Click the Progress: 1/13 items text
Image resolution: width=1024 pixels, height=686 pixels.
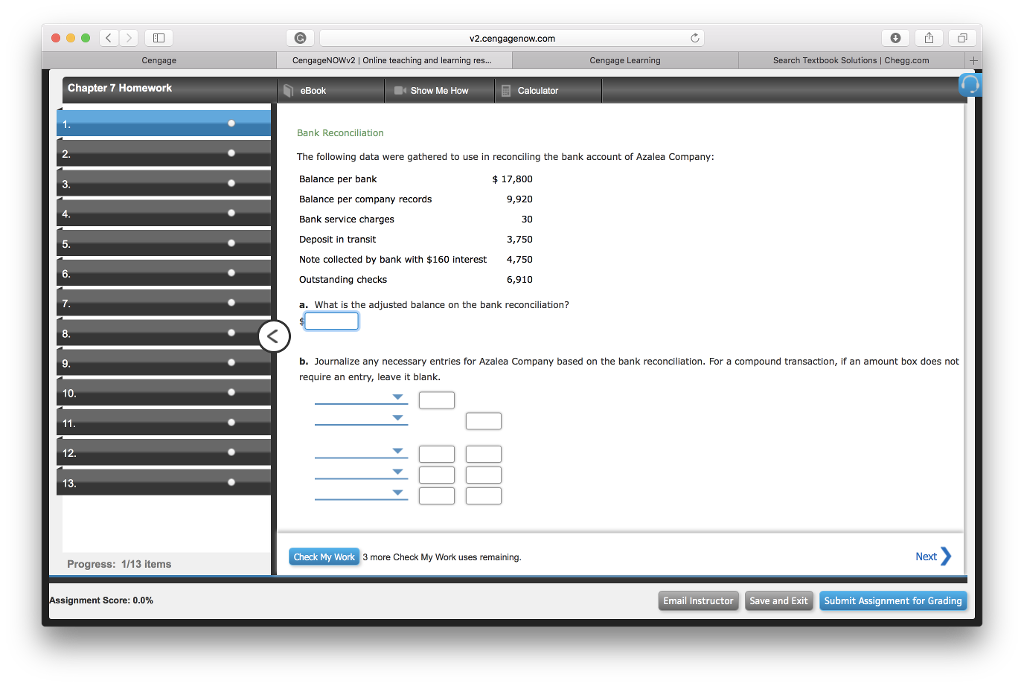click(119, 564)
